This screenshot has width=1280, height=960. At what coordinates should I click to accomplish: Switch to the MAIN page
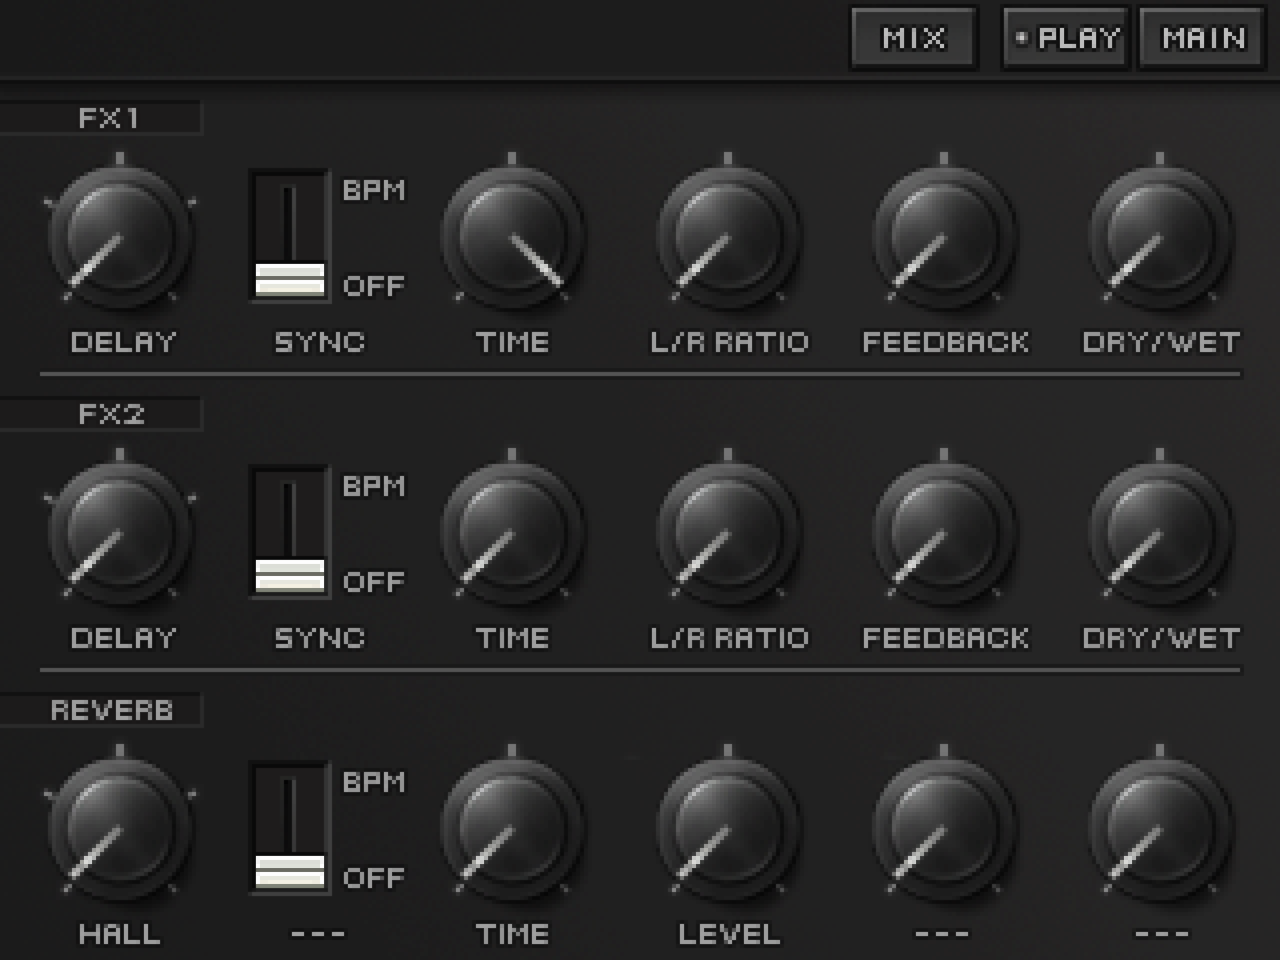[x=1203, y=39]
